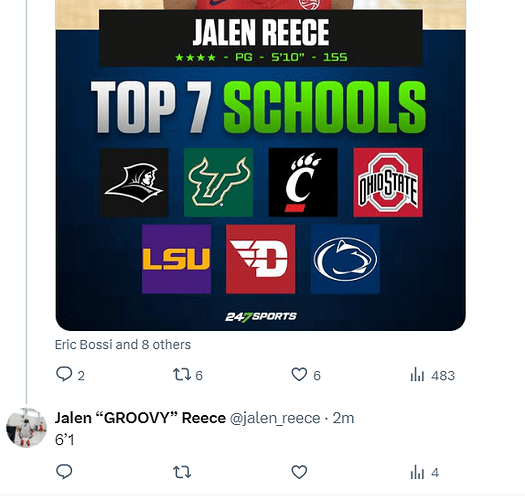Click the Dayton Flyers logo tile
Viewport: 525px width, 500px height.
[261, 259]
